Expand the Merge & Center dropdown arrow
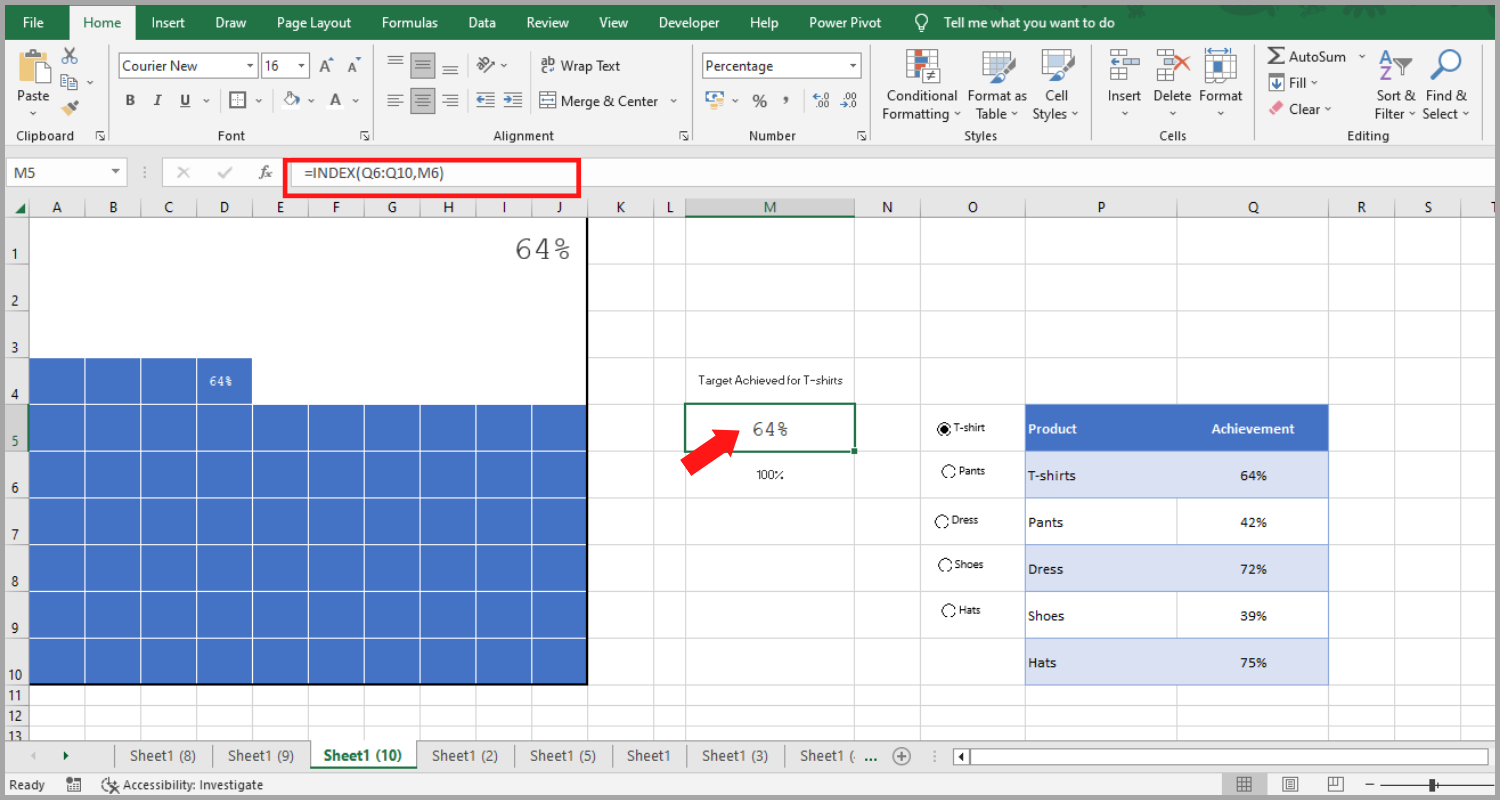 click(674, 100)
